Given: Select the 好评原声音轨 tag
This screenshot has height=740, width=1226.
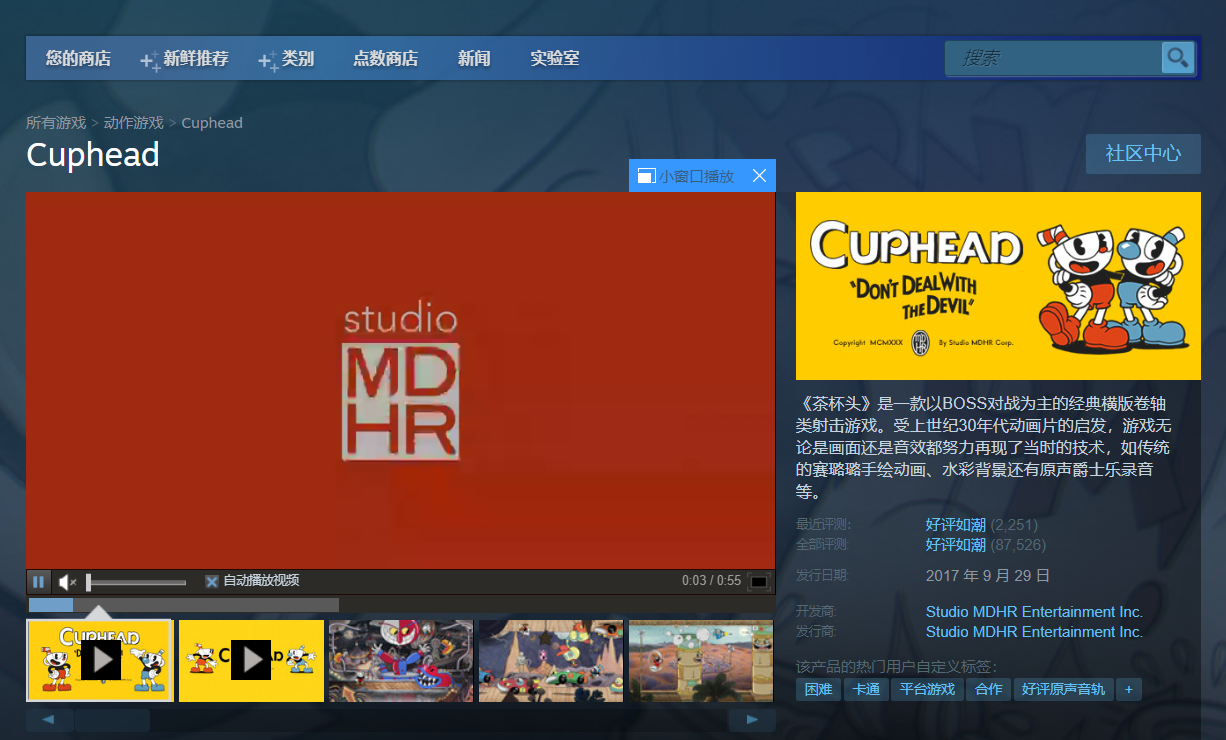Looking at the screenshot, I should (x=1064, y=689).
